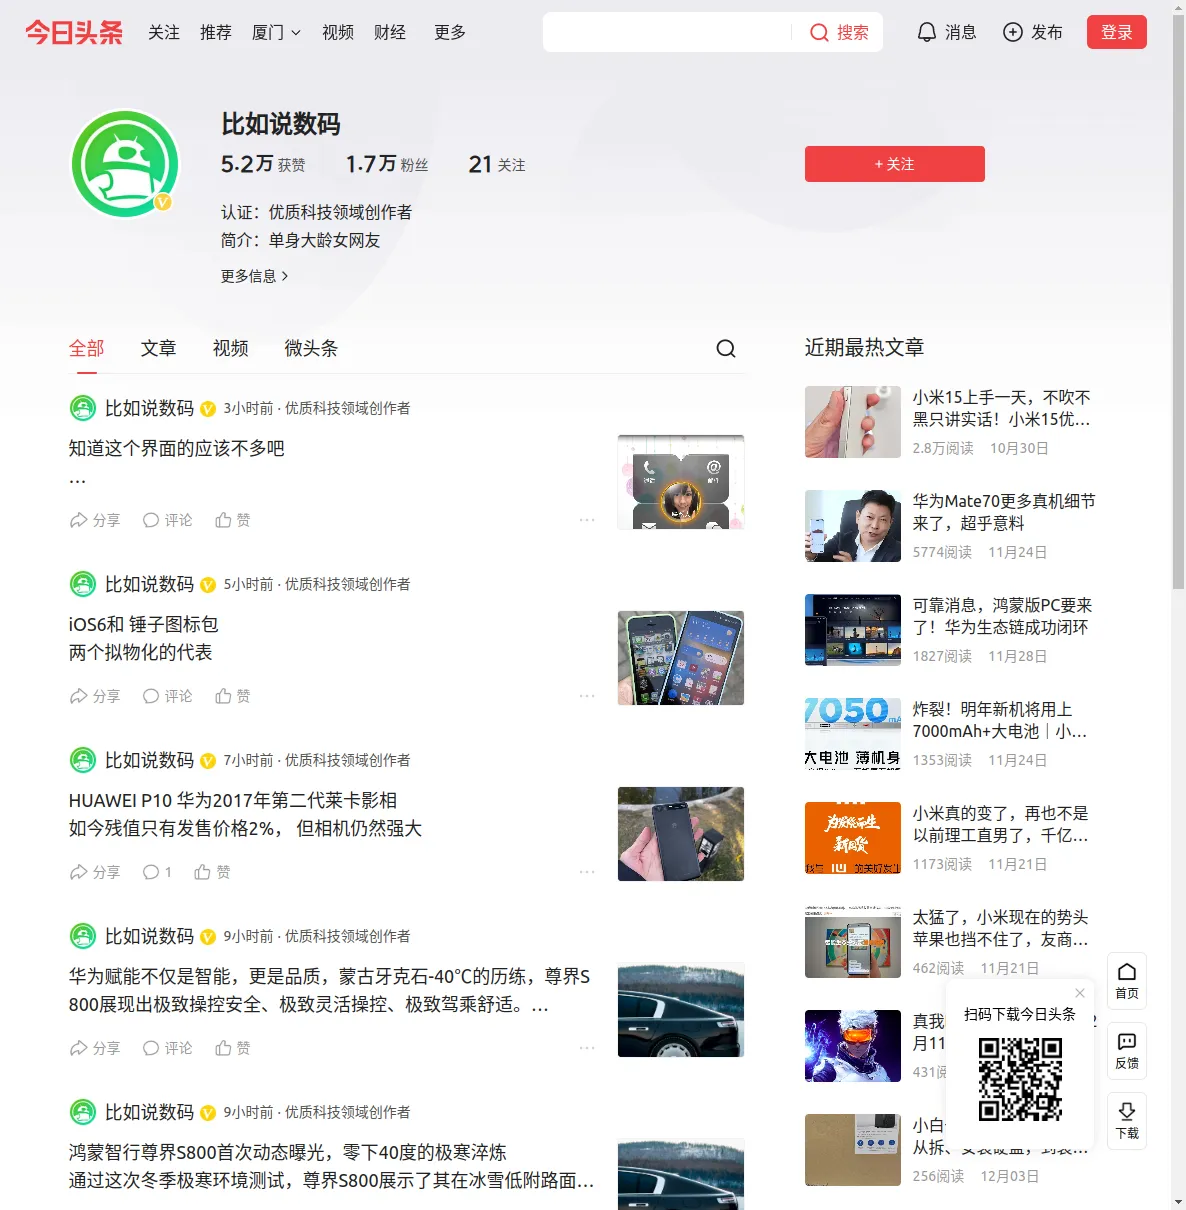Click the search magnifier icon in header
This screenshot has height=1210, width=1186.
click(x=819, y=32)
